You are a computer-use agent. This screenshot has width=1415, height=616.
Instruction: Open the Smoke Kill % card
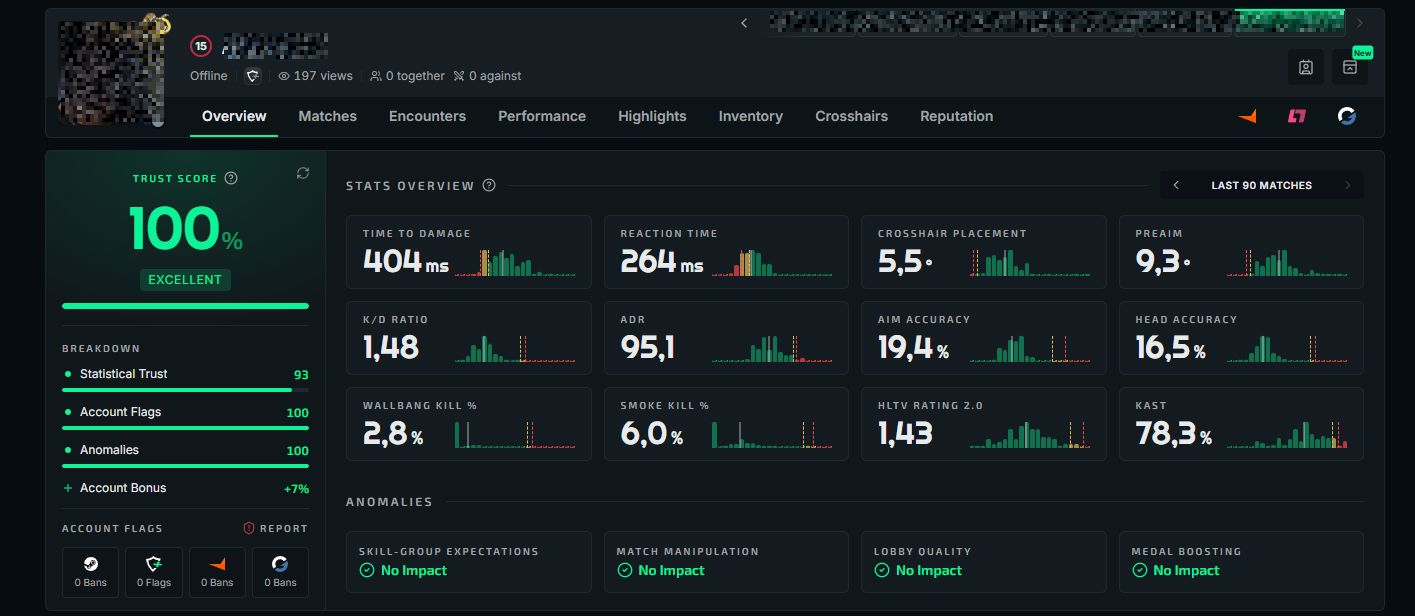(726, 424)
